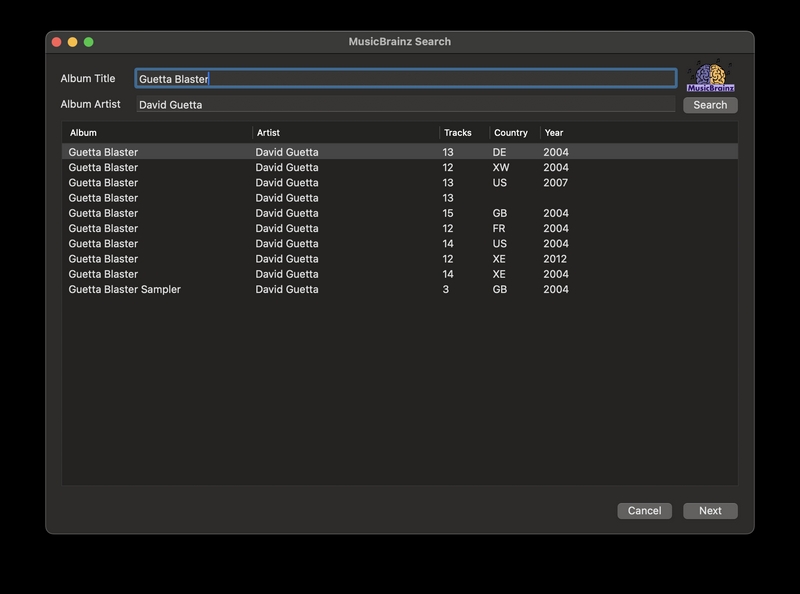Click the 2012 year cell
This screenshot has height=594, width=800.
555,259
